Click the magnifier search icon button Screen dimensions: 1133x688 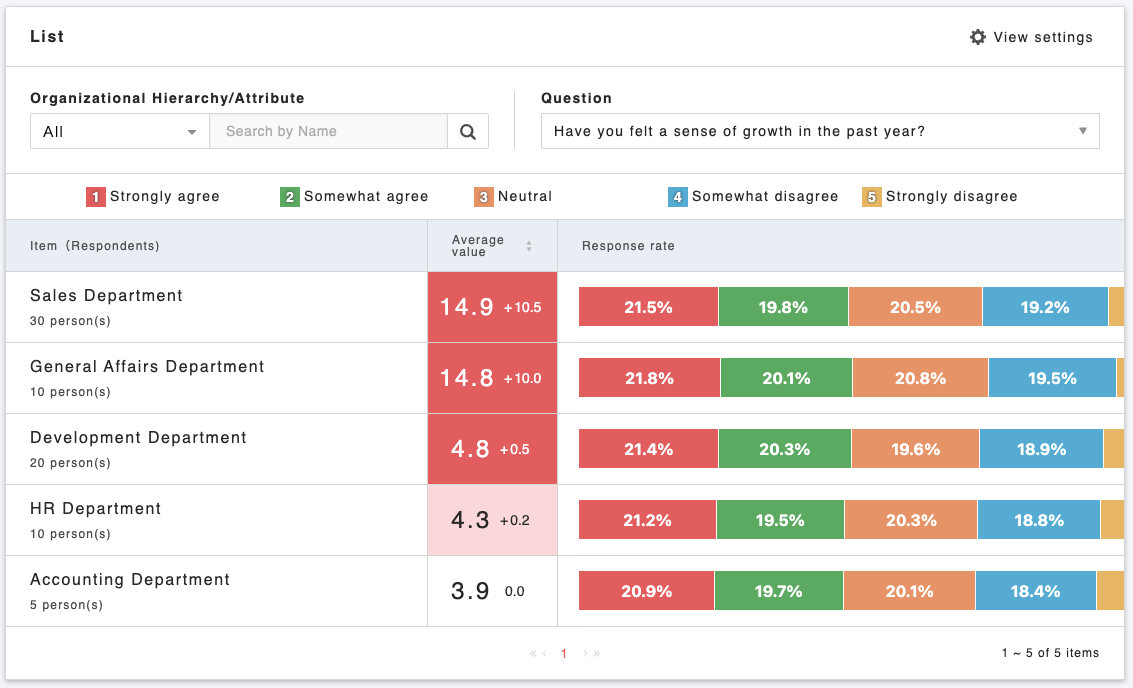[x=467, y=131]
